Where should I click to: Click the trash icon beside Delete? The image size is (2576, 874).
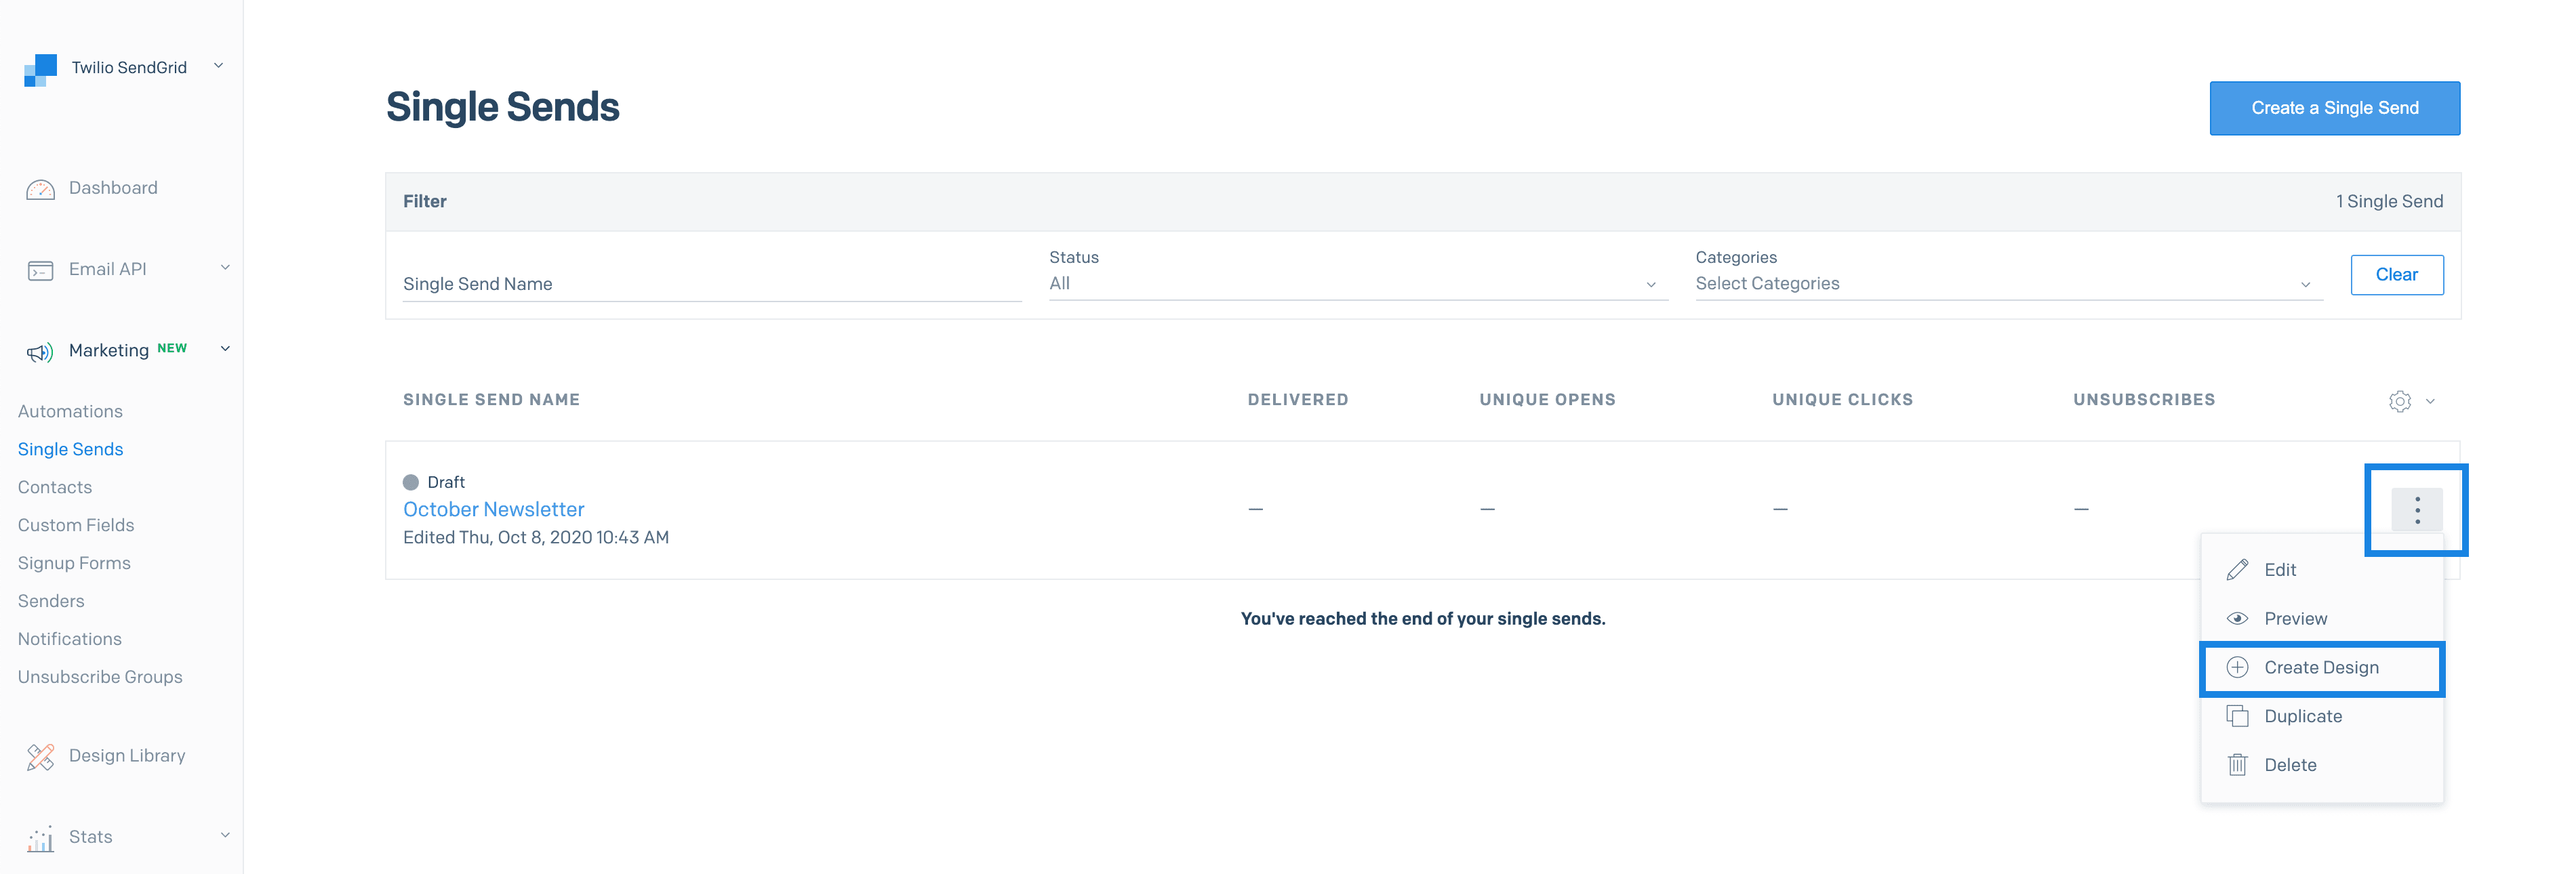[2237, 764]
